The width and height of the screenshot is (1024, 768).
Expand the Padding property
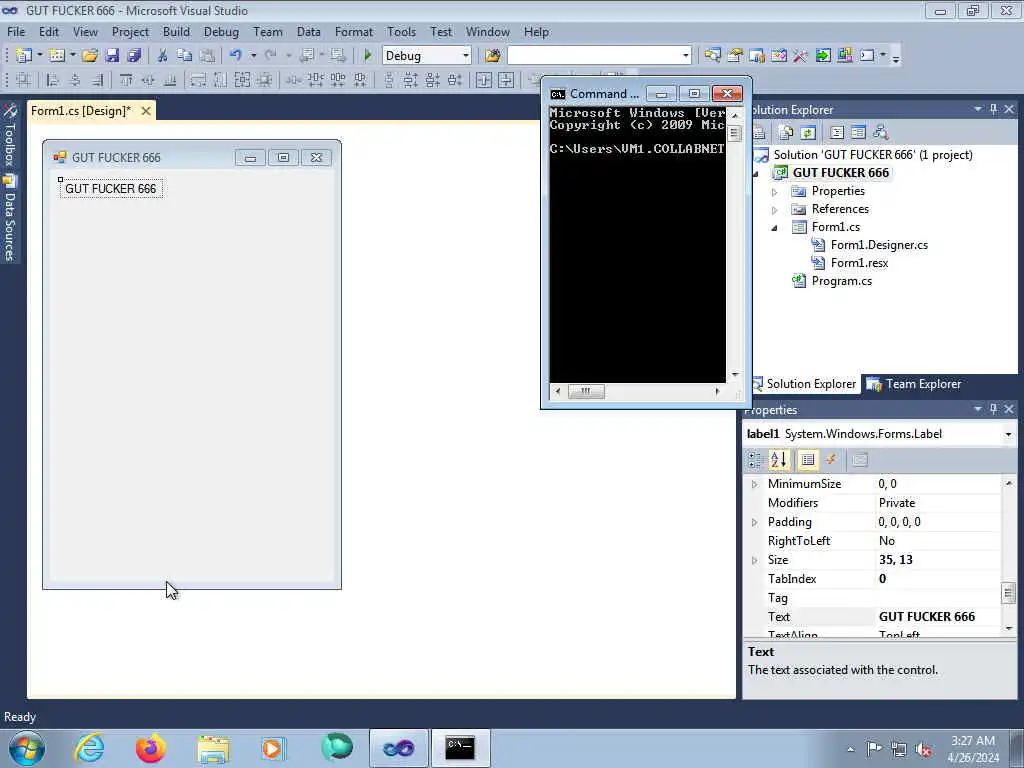tap(754, 522)
